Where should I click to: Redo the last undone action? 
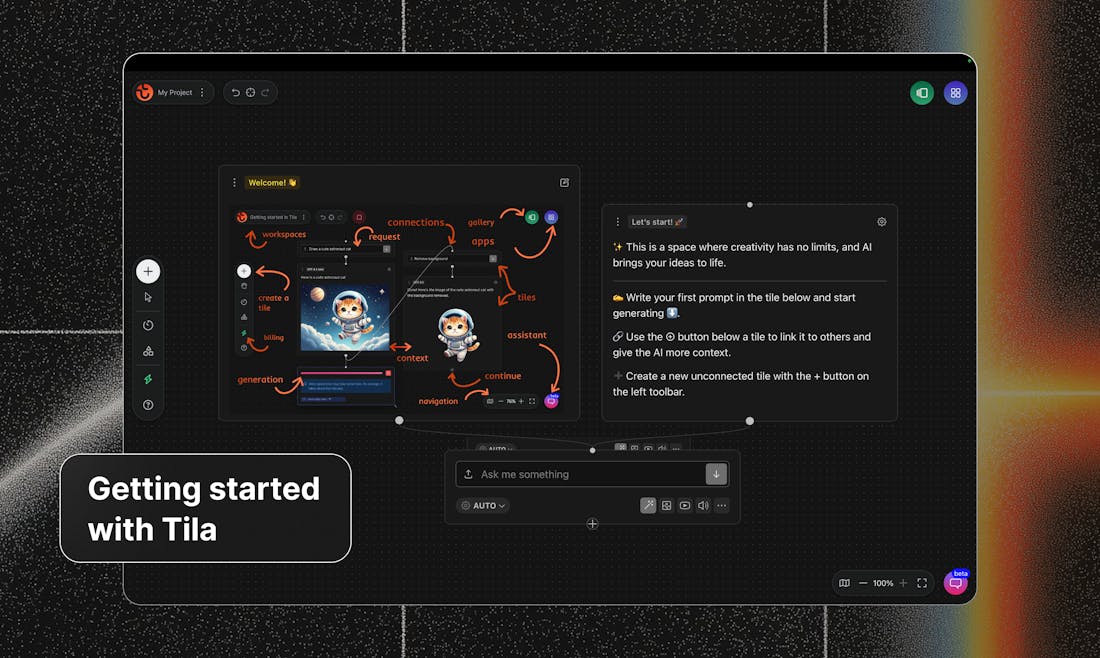pos(265,93)
